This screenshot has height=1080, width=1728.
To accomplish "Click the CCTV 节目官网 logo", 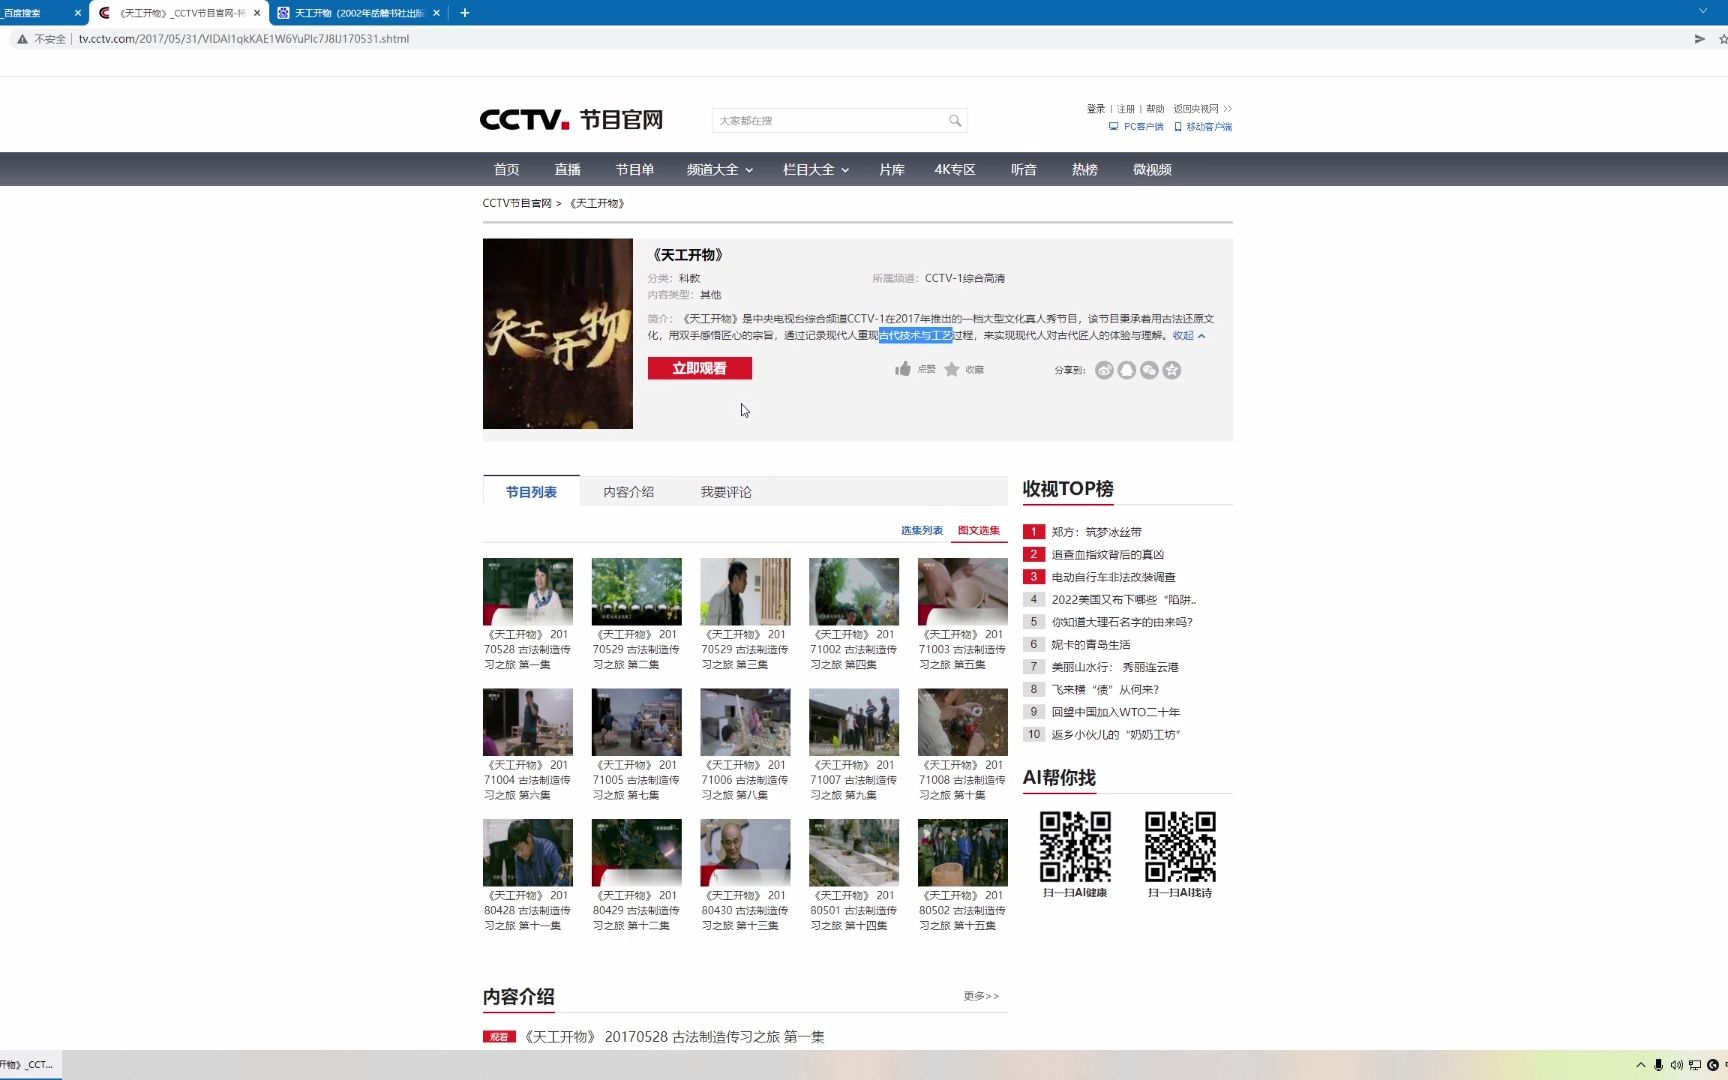I will click(572, 120).
